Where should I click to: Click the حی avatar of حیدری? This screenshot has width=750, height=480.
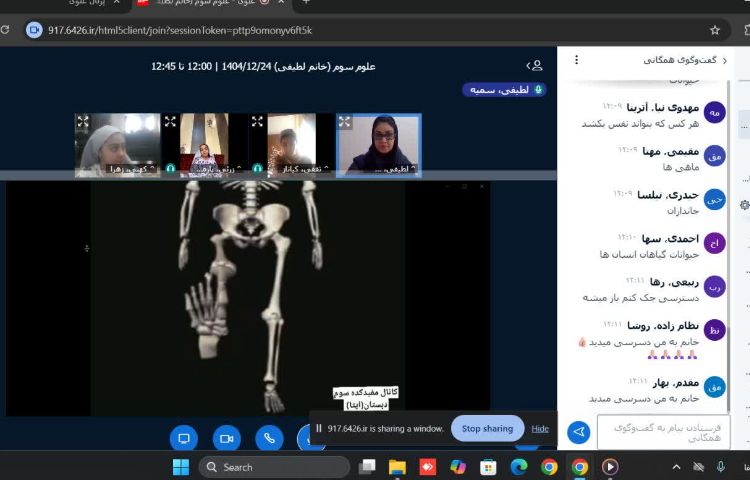coord(714,200)
